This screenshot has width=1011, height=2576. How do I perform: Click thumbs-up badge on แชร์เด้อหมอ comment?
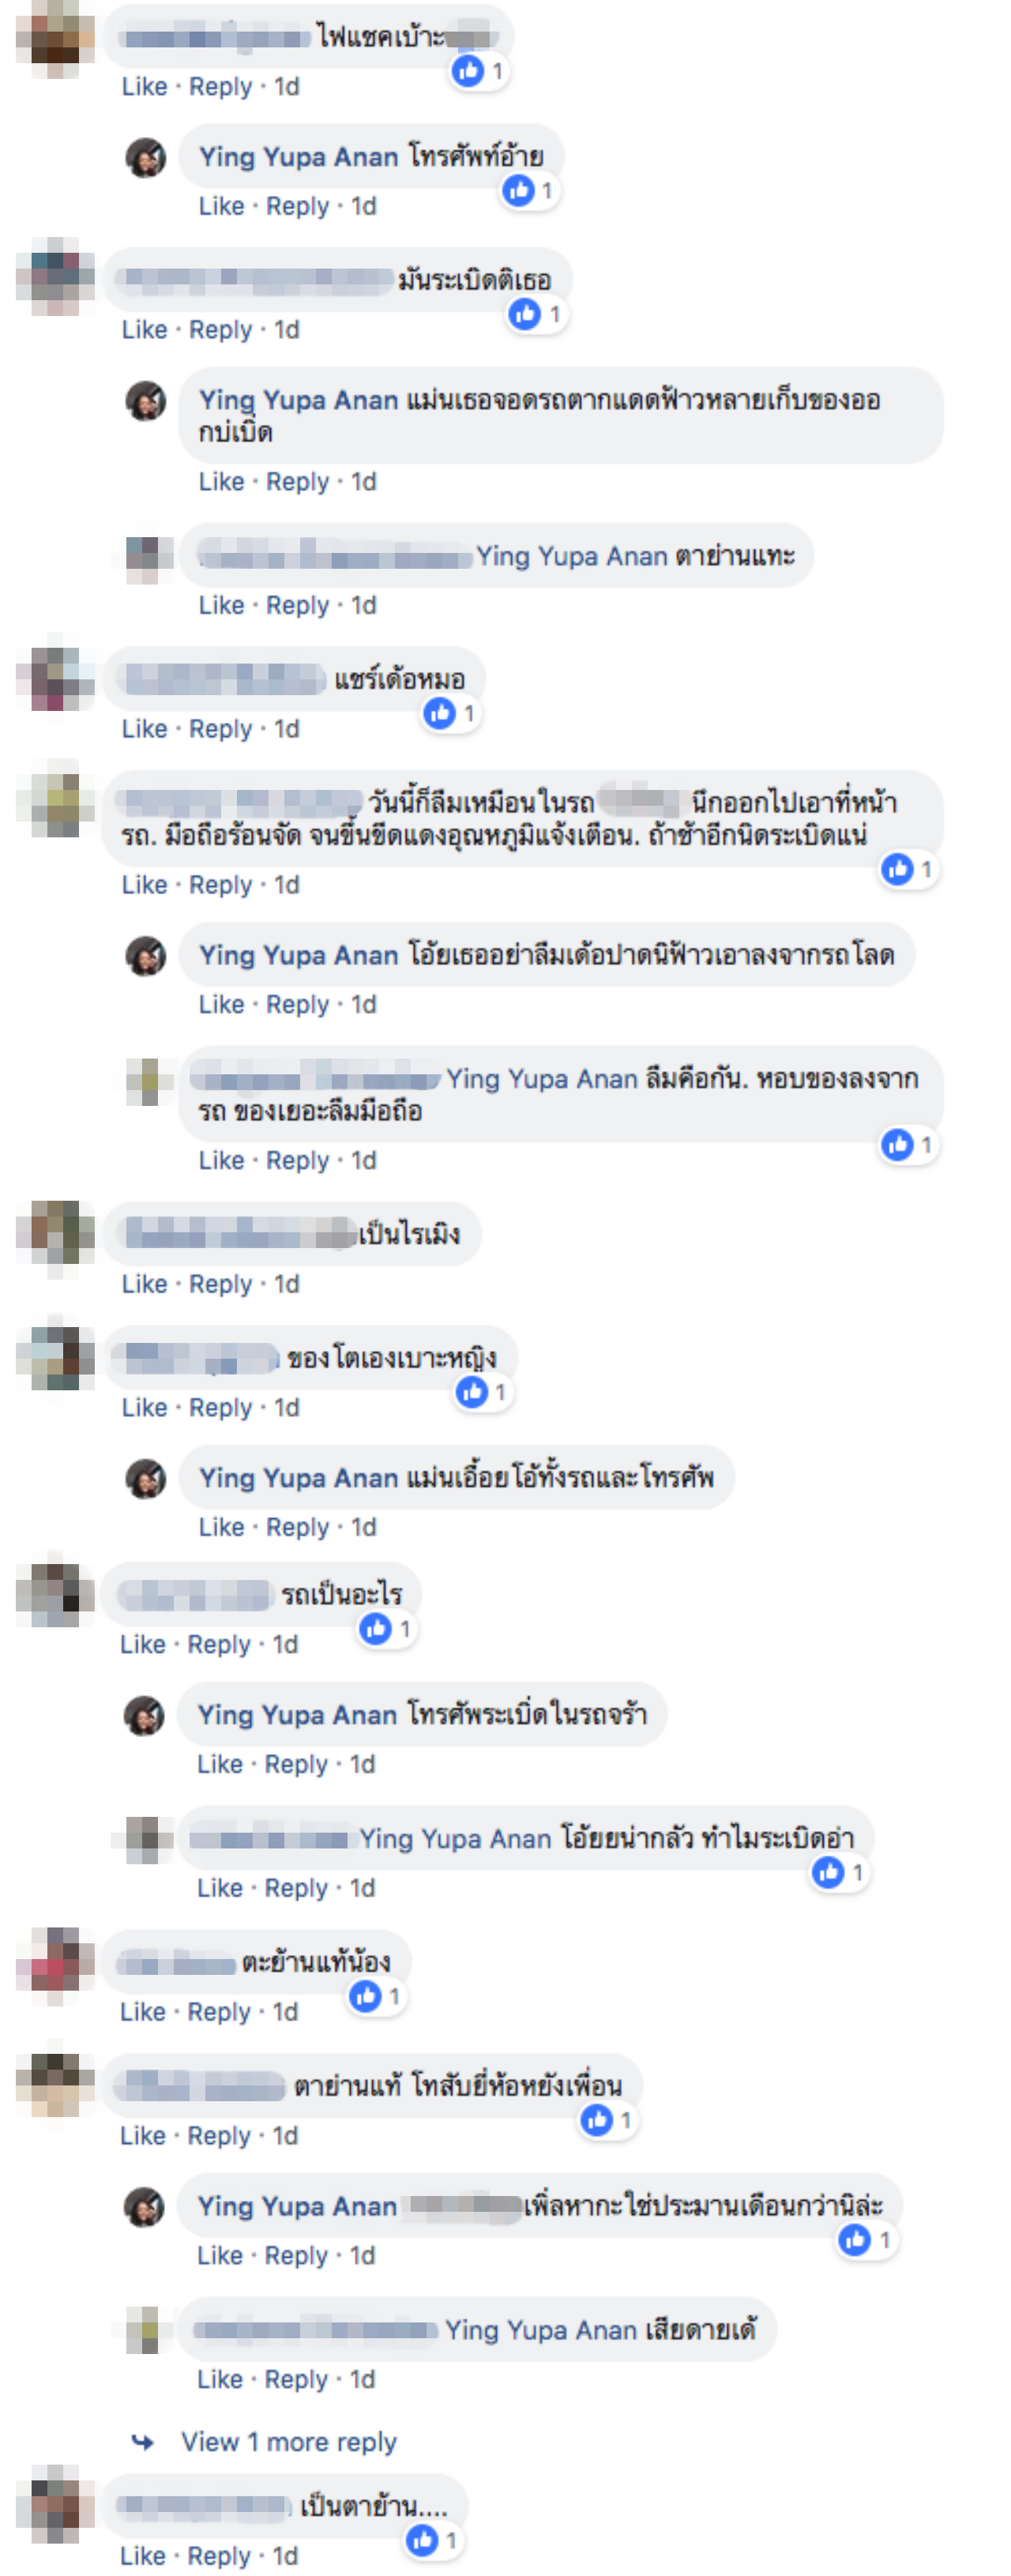point(440,714)
